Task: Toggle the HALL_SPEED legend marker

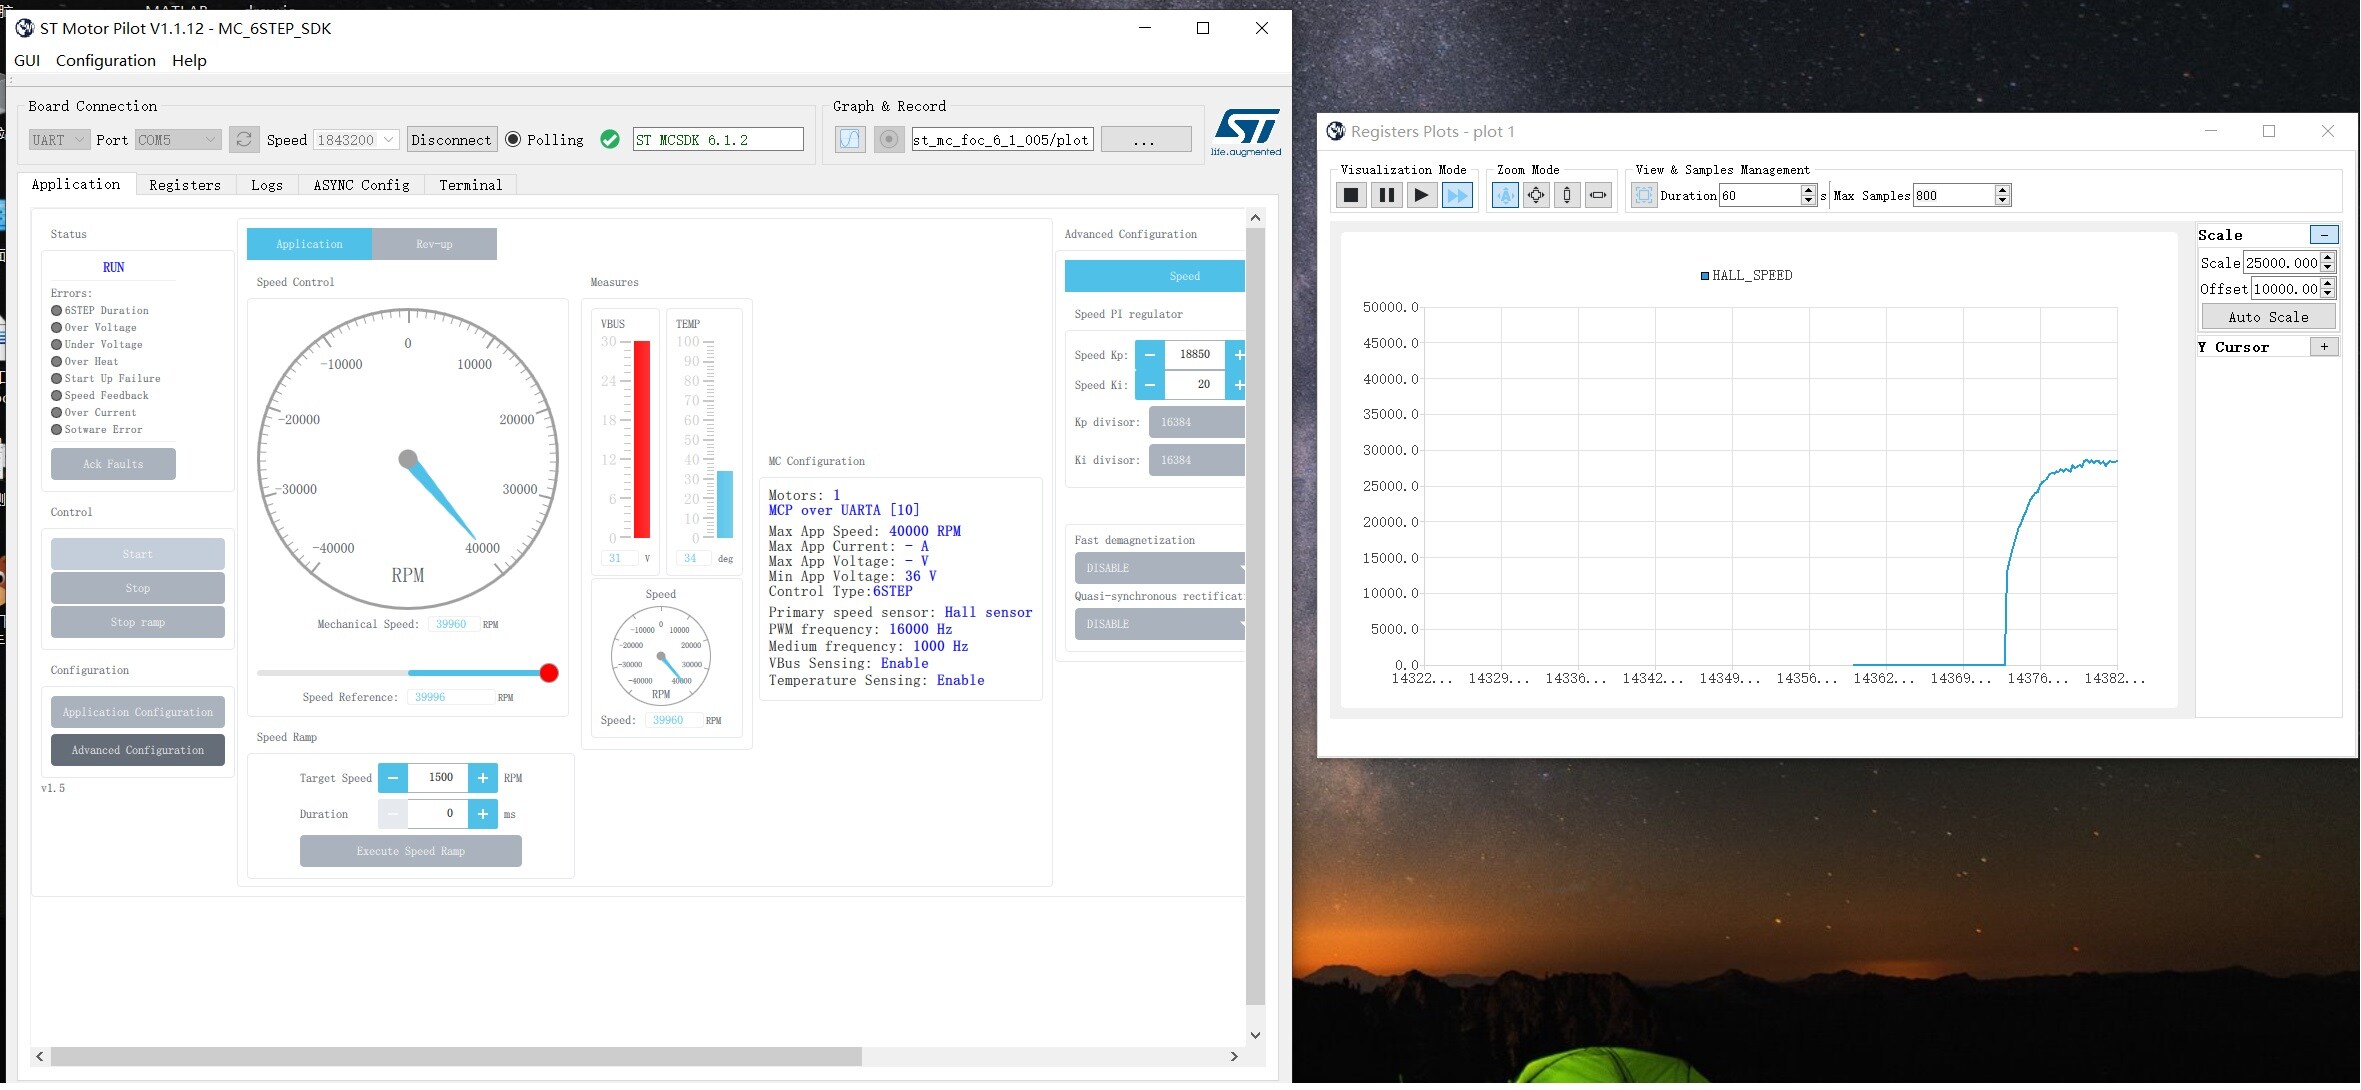Action: (1705, 276)
